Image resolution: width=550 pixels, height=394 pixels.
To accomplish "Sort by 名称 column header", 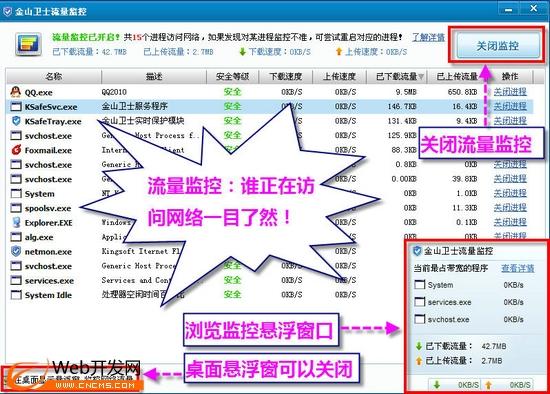I will coord(54,76).
